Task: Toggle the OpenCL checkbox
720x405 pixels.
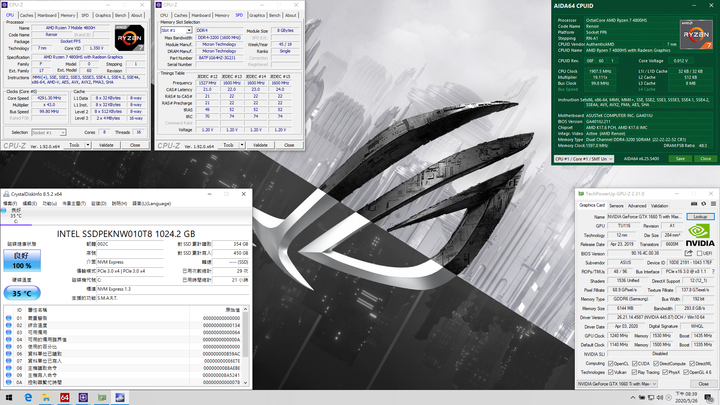Action: point(610,364)
